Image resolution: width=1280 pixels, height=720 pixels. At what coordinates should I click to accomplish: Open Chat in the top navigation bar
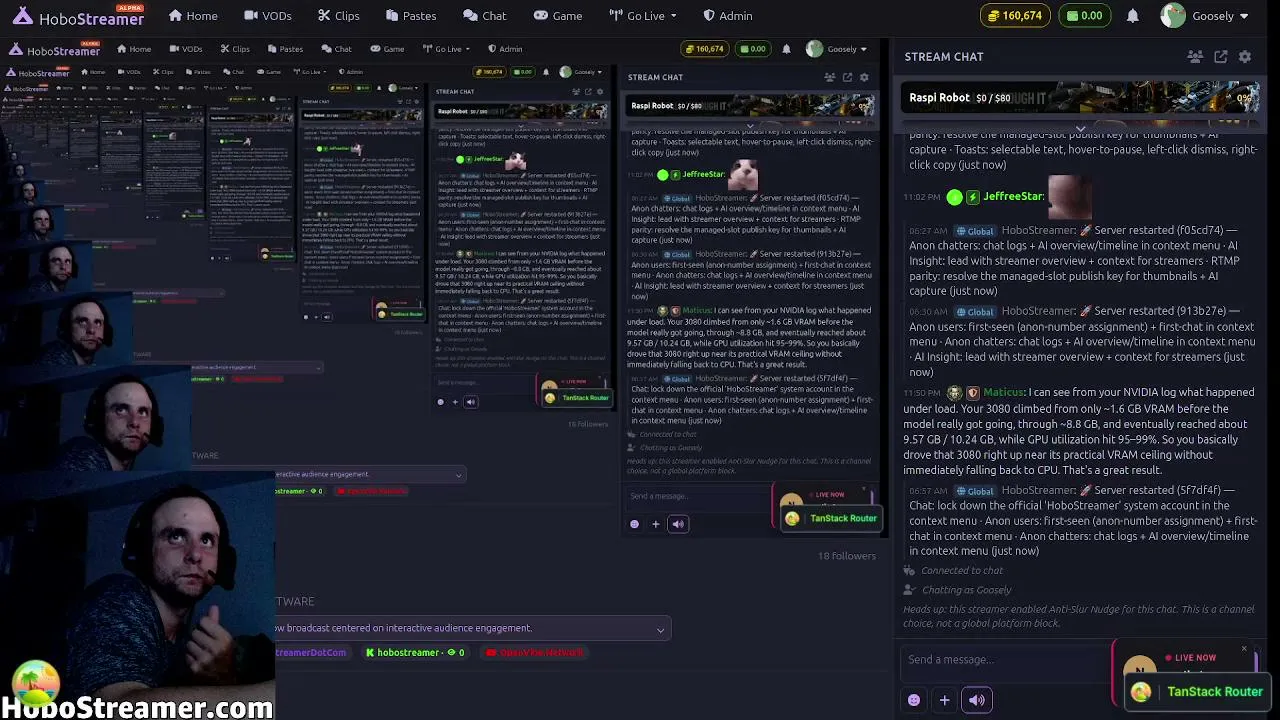[485, 16]
